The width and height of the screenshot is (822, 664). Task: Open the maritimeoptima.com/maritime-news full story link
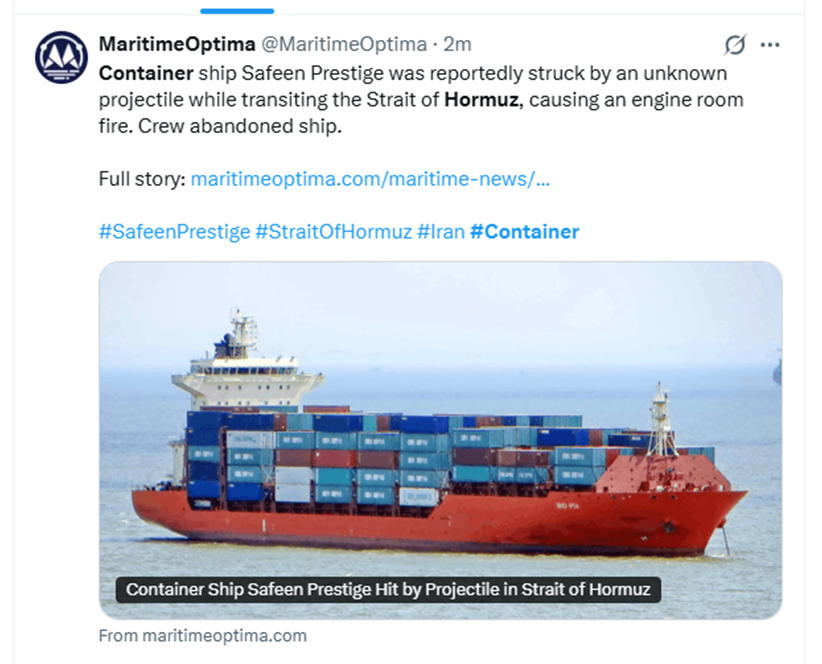click(370, 180)
